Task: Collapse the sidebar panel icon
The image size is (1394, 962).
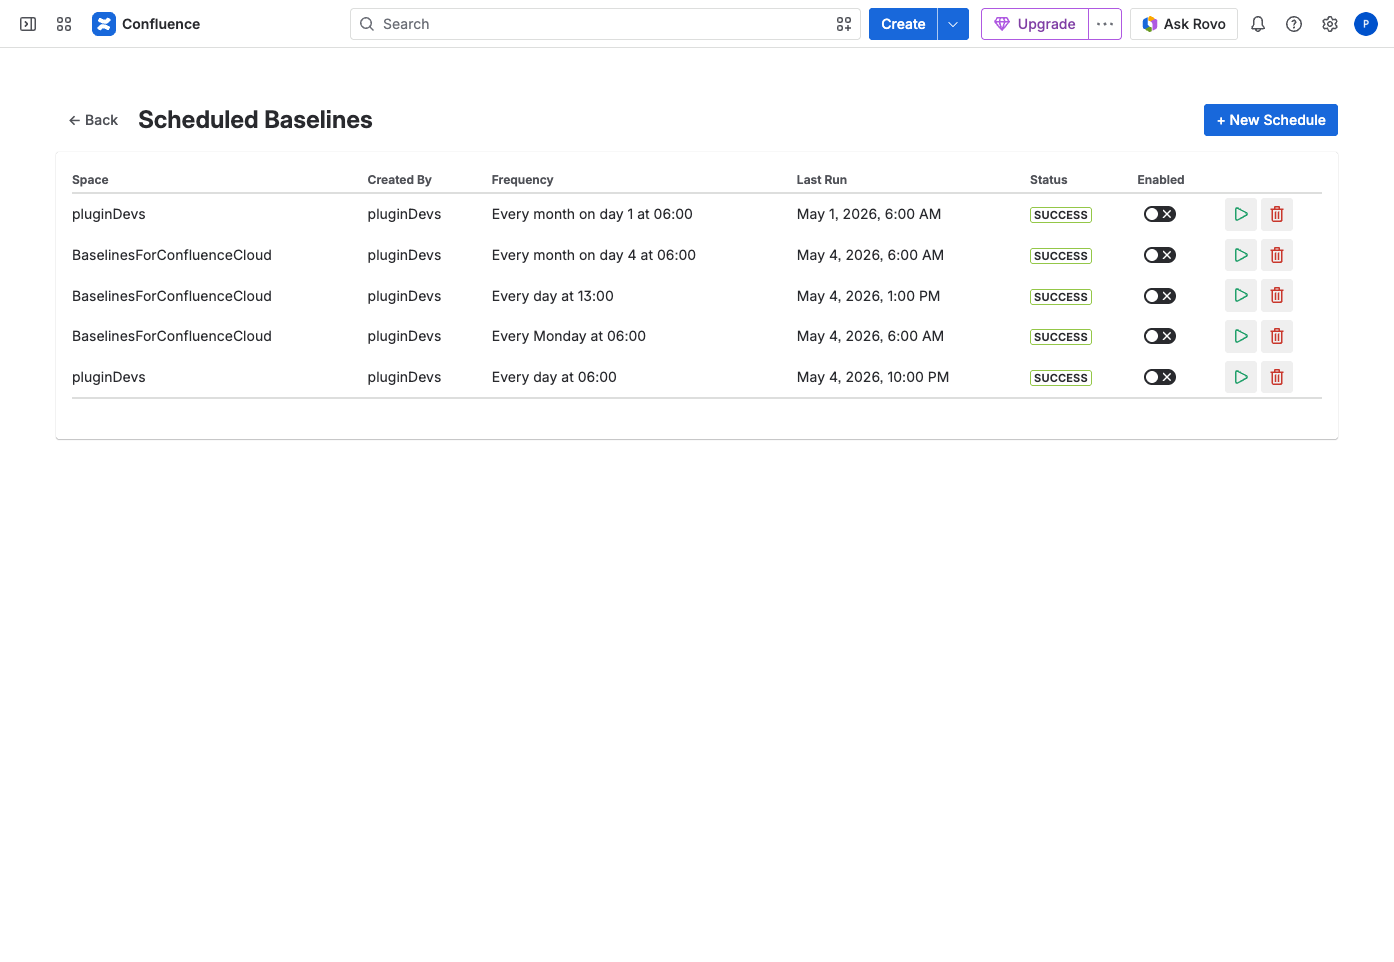Action: point(28,24)
